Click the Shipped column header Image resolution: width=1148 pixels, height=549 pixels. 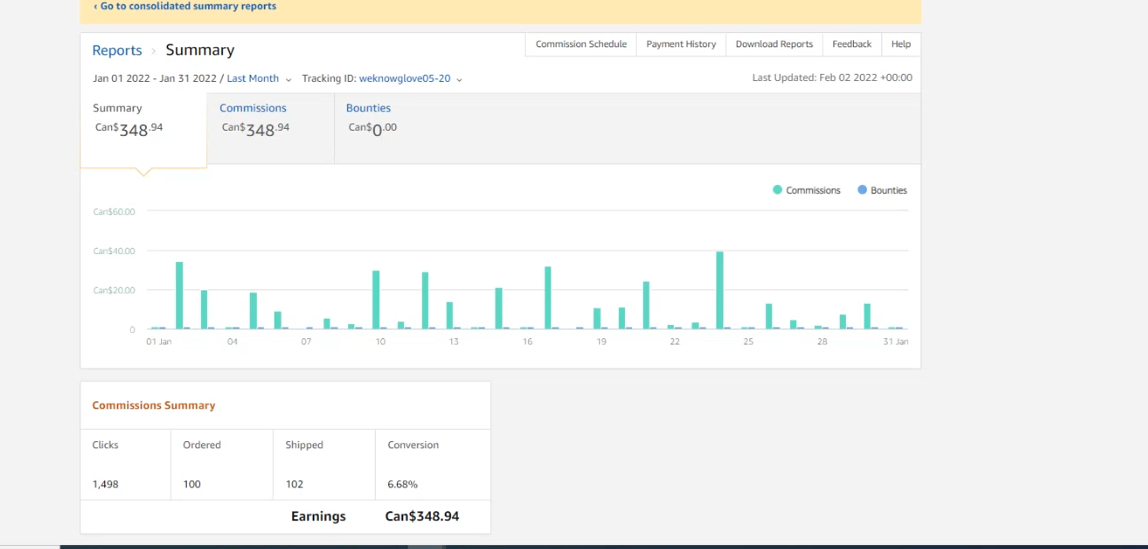click(304, 445)
